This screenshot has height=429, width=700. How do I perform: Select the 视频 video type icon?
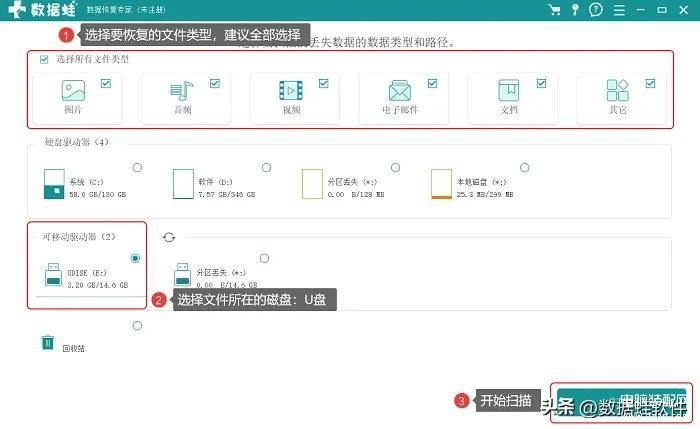click(291, 90)
